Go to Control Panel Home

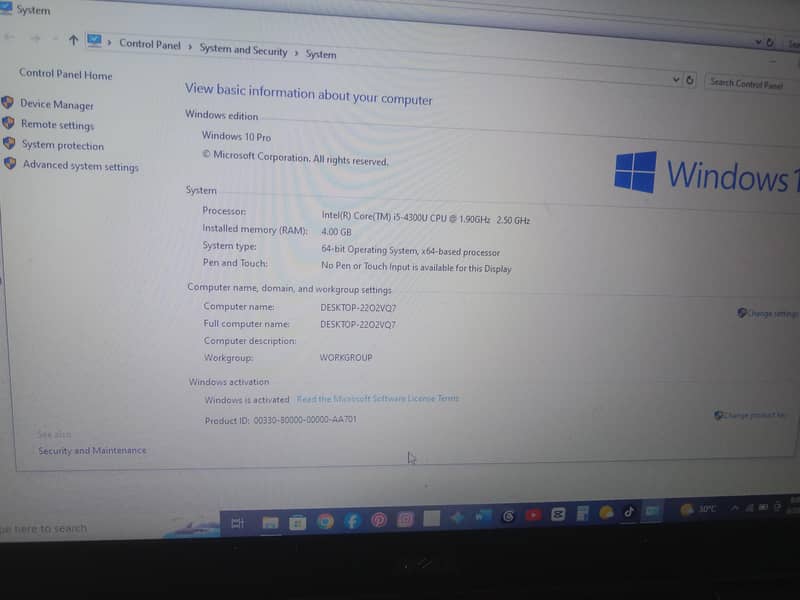click(65, 74)
